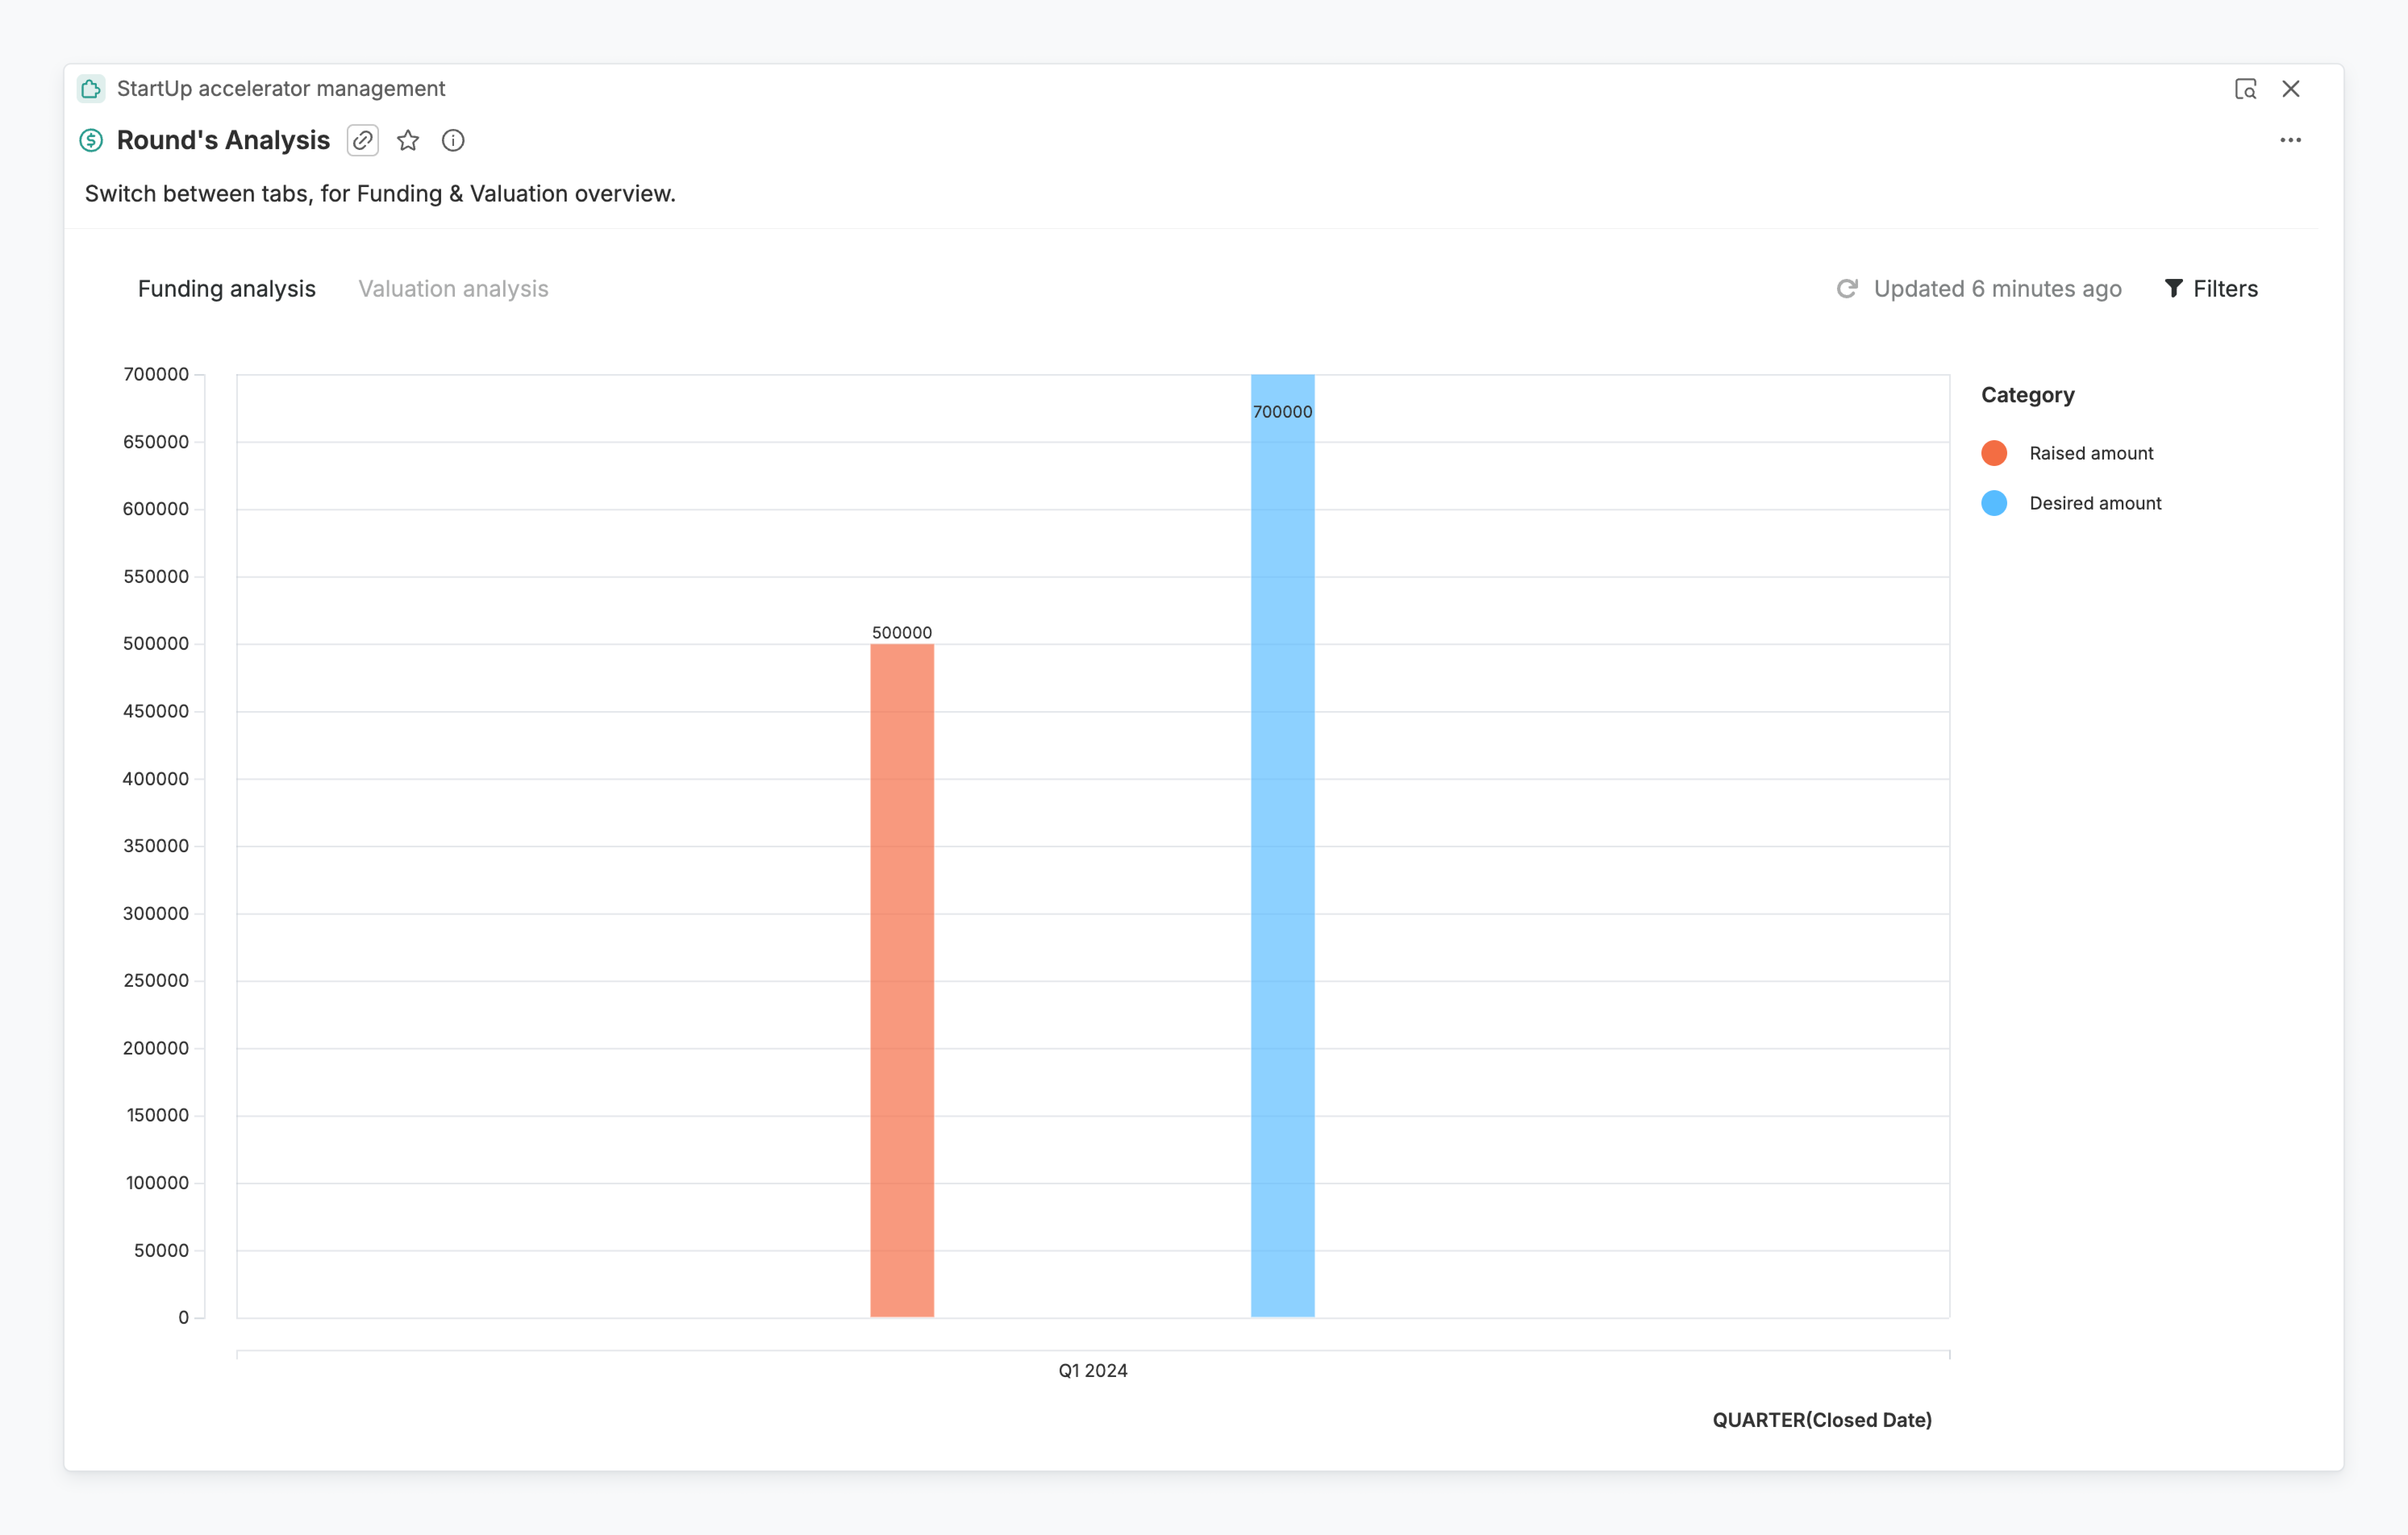Open the StartUp accelerator management breadcrumb
The width and height of the screenshot is (2408, 1535).
[x=281, y=89]
